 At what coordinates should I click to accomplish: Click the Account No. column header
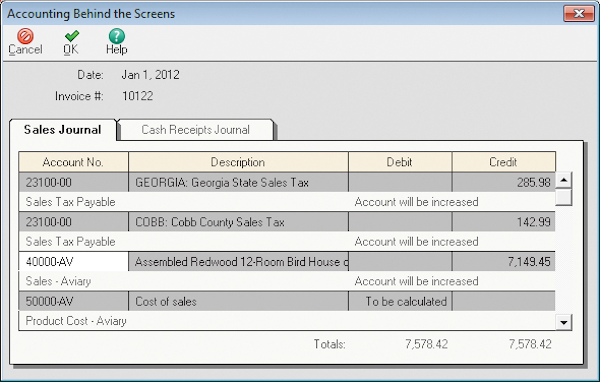[73, 162]
